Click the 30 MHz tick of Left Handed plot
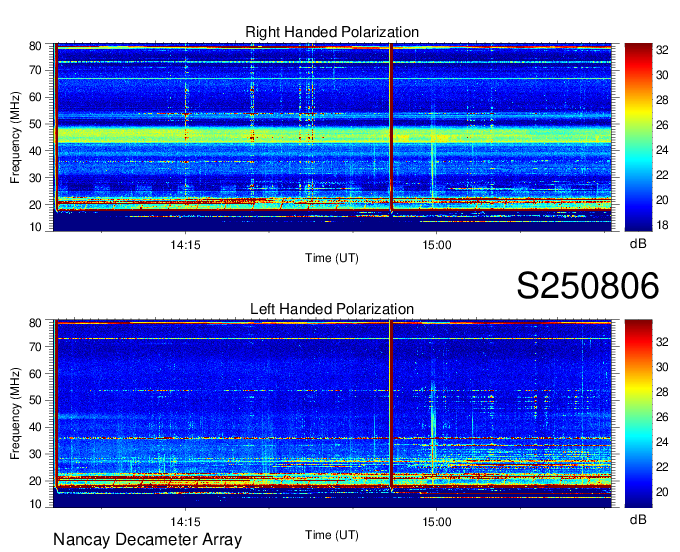This screenshot has height=552, width=680. click(x=35, y=454)
